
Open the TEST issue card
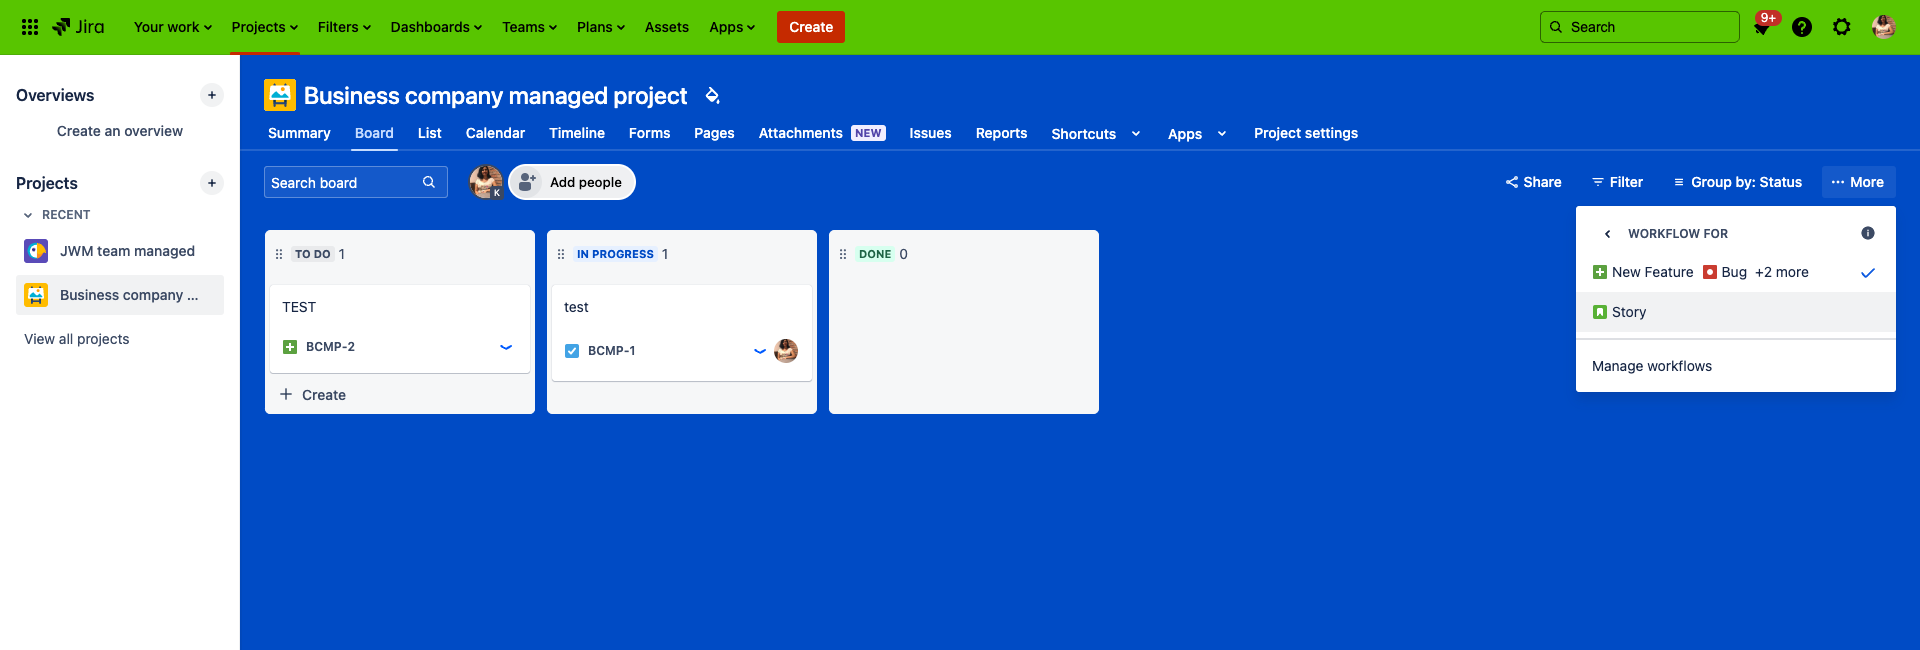400,328
